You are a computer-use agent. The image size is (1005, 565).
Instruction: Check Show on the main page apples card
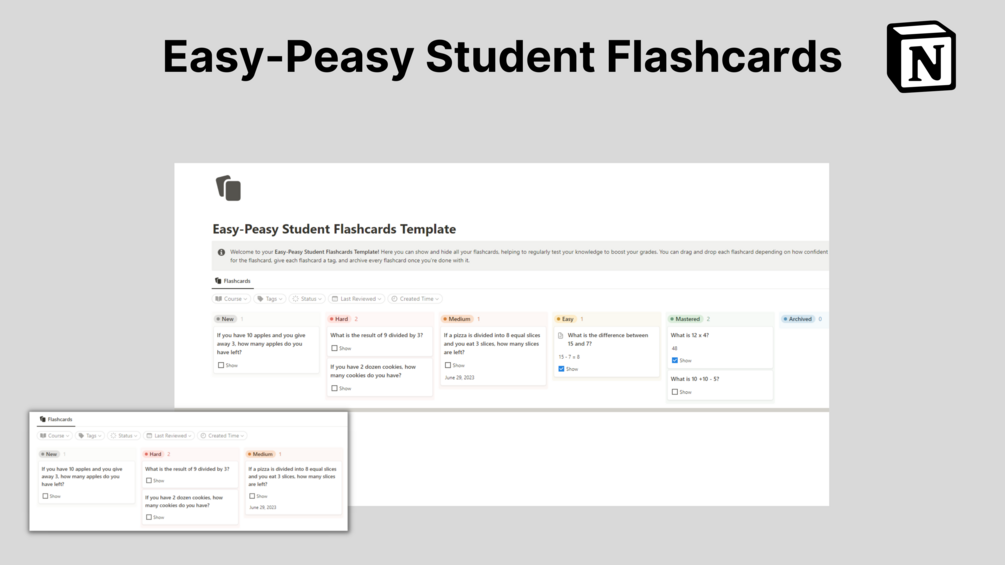[x=221, y=365]
